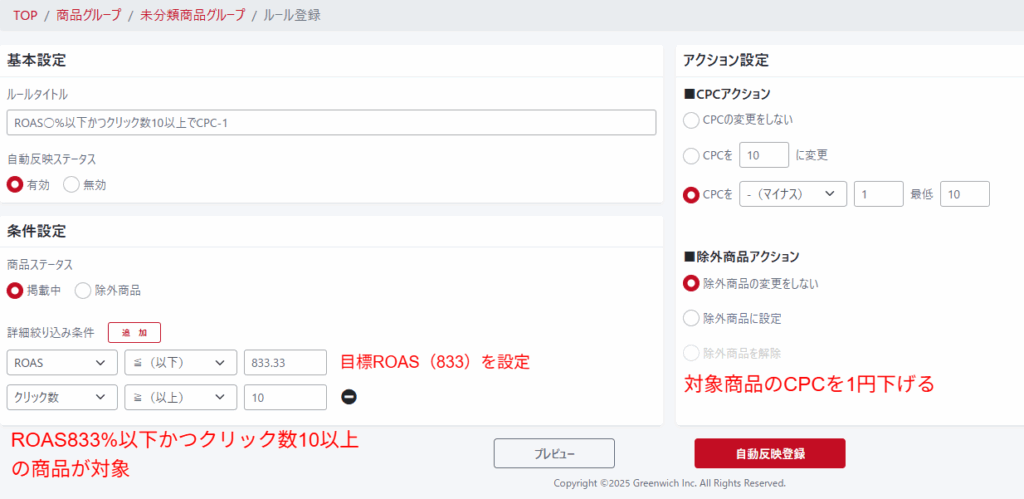Select CPCの変更をしない option
This screenshot has width=1024, height=499.
coord(690,120)
